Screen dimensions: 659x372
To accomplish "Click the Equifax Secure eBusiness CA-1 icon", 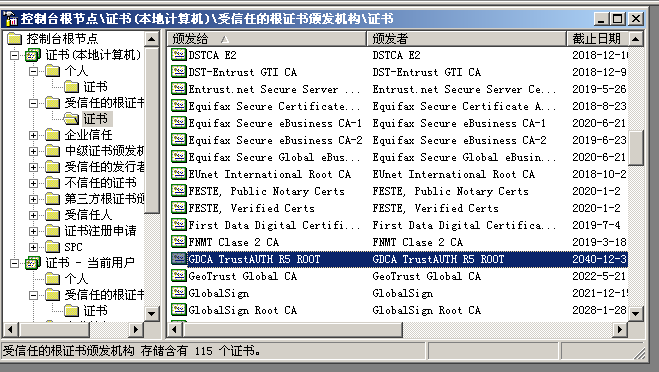I will pyautogui.click(x=179, y=123).
